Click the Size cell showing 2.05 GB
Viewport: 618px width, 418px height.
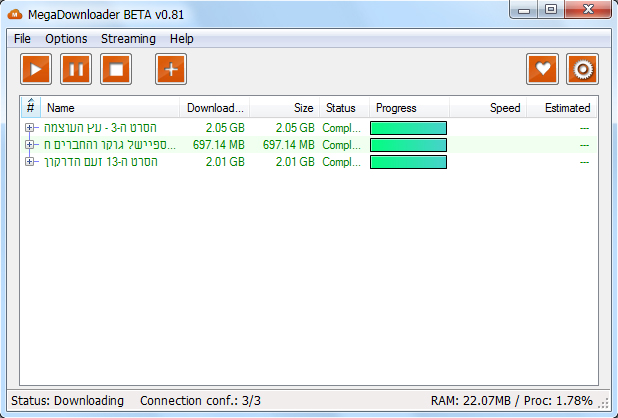coord(295,128)
